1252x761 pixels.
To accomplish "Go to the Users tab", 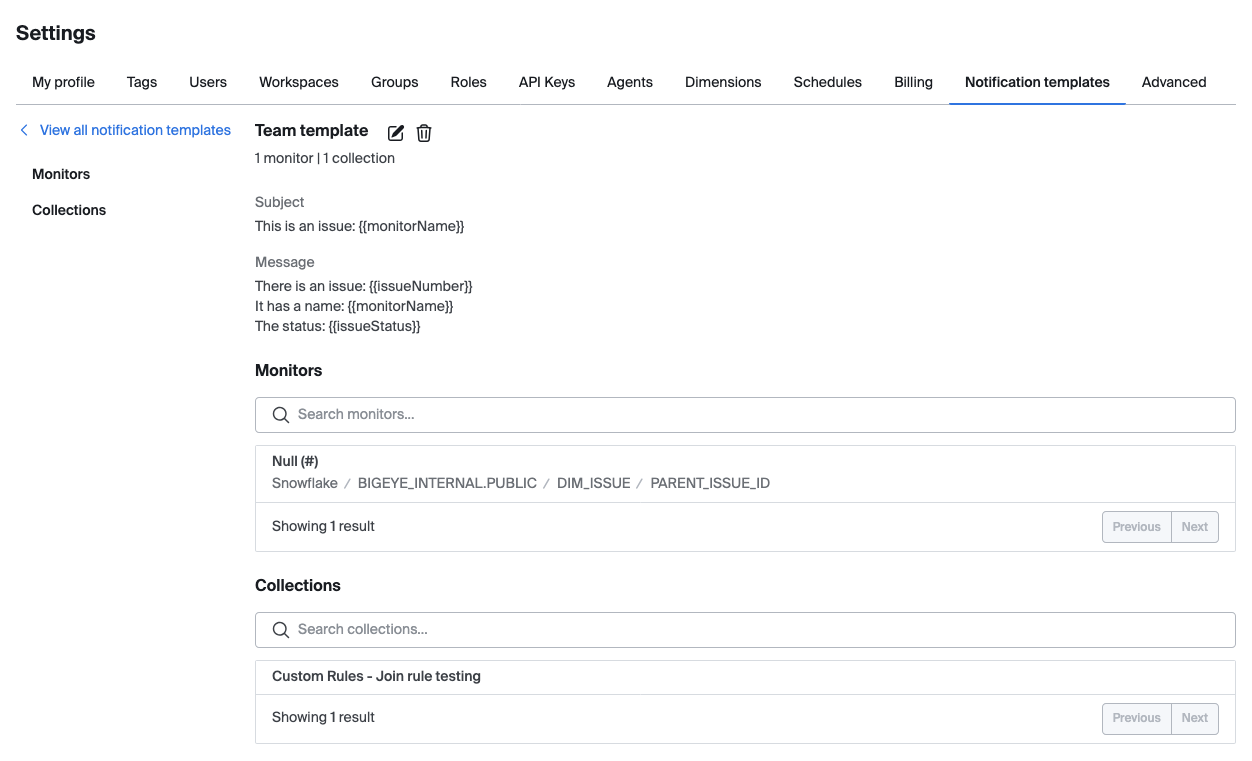I will tap(208, 82).
